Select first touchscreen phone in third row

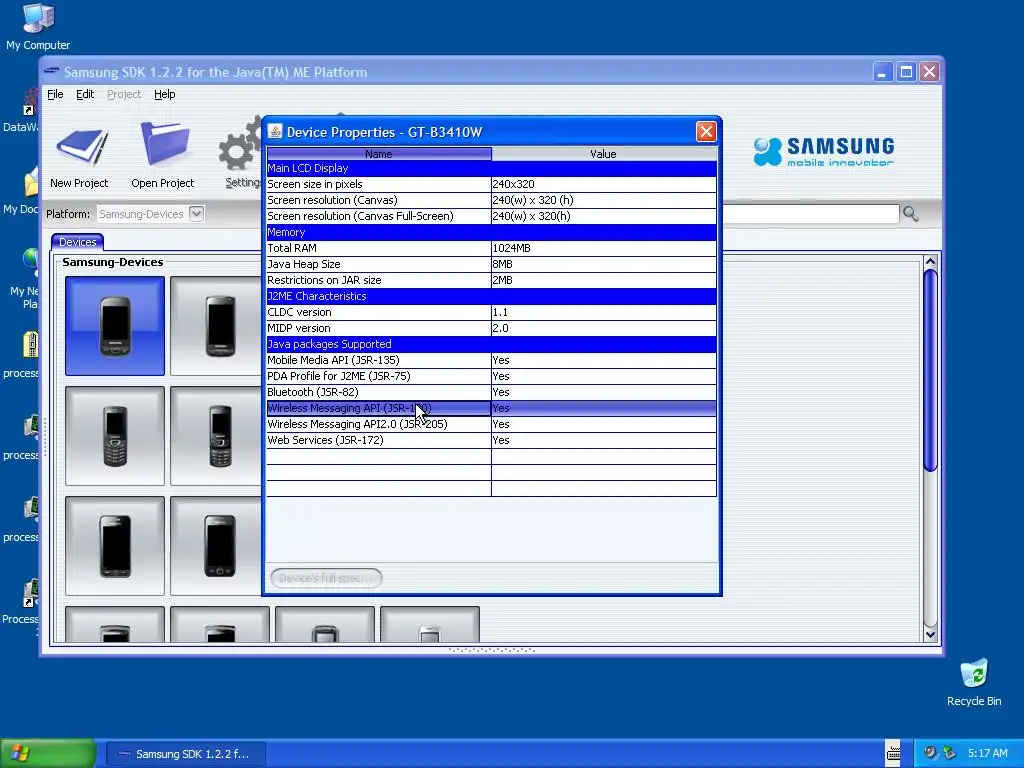[115, 545]
